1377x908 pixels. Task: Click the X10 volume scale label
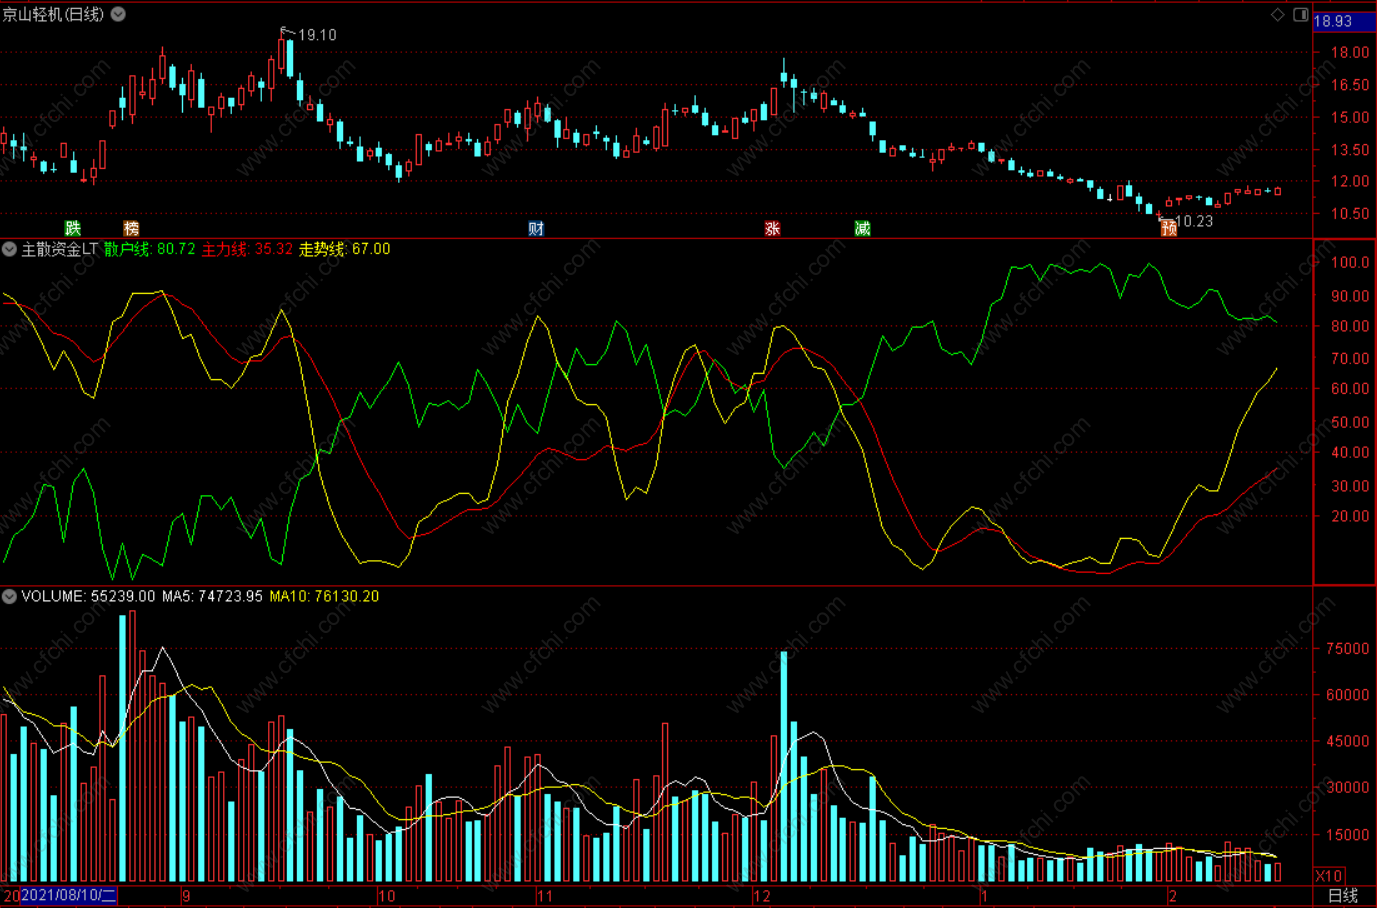[1330, 876]
